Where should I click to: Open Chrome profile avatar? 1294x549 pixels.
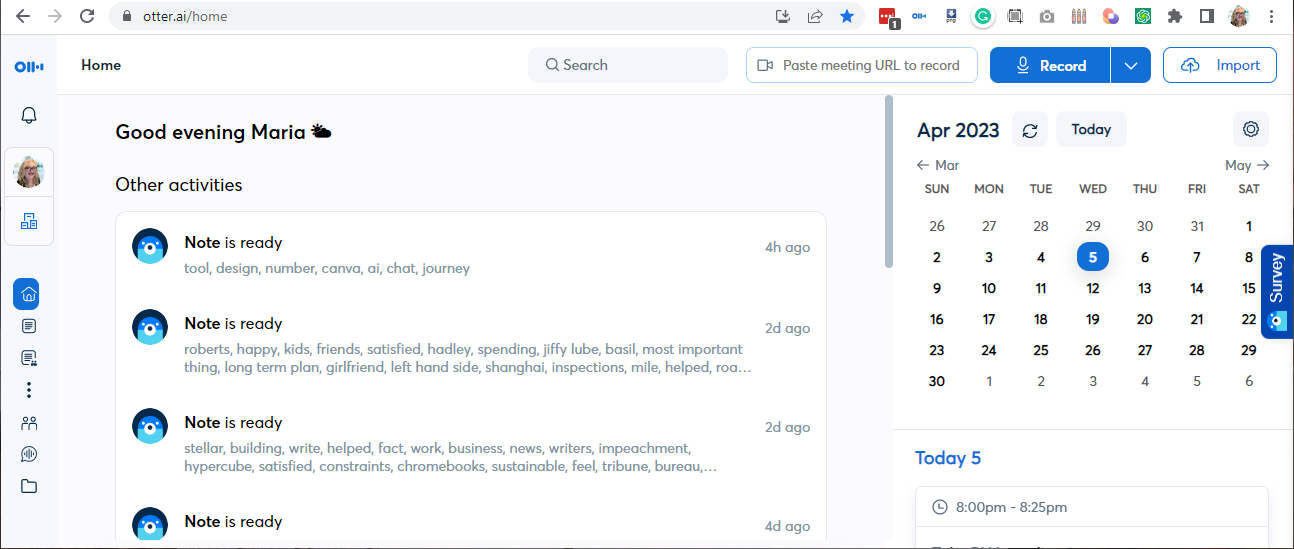point(1239,16)
